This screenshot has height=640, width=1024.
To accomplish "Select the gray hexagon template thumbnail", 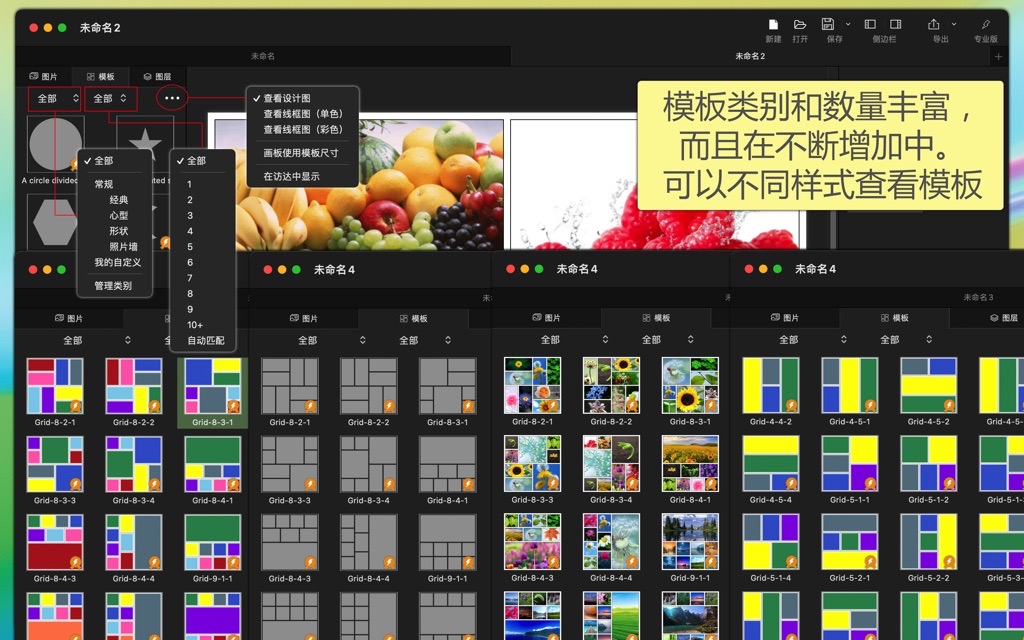I will [56, 221].
